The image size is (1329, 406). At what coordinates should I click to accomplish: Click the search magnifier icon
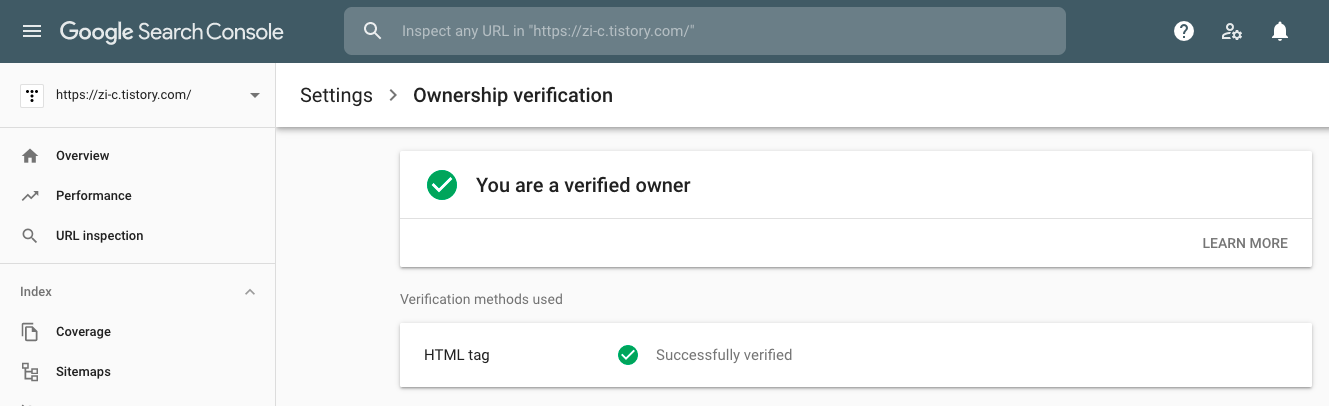tap(373, 31)
